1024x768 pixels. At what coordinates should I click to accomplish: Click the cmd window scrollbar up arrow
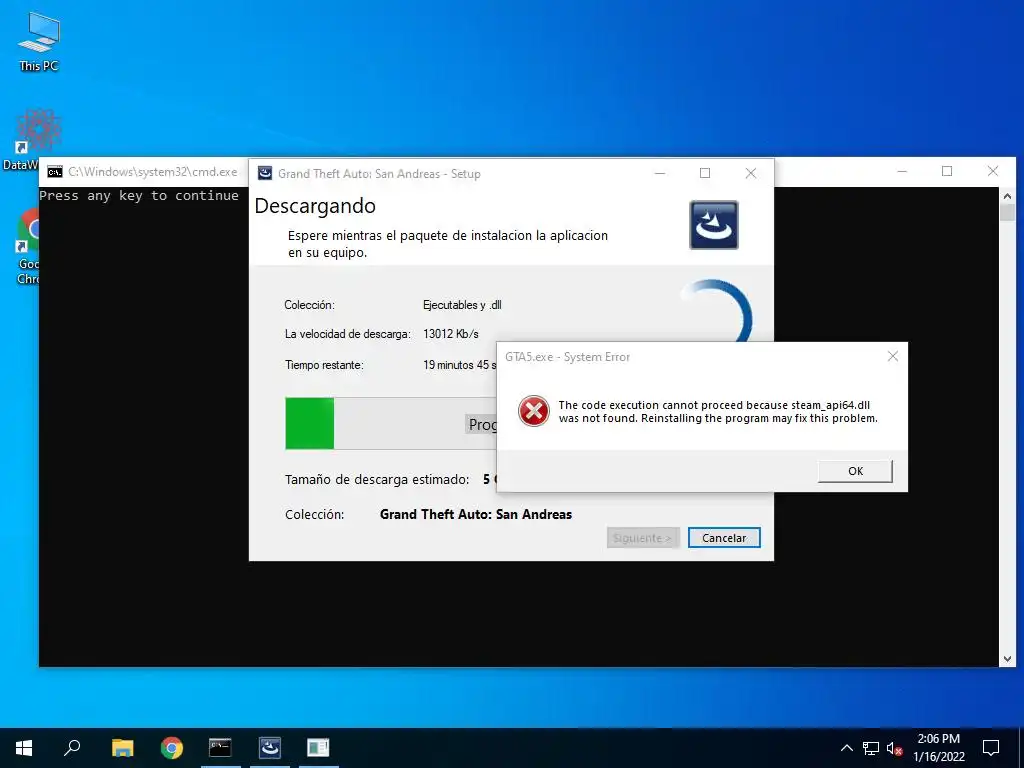pos(1007,195)
